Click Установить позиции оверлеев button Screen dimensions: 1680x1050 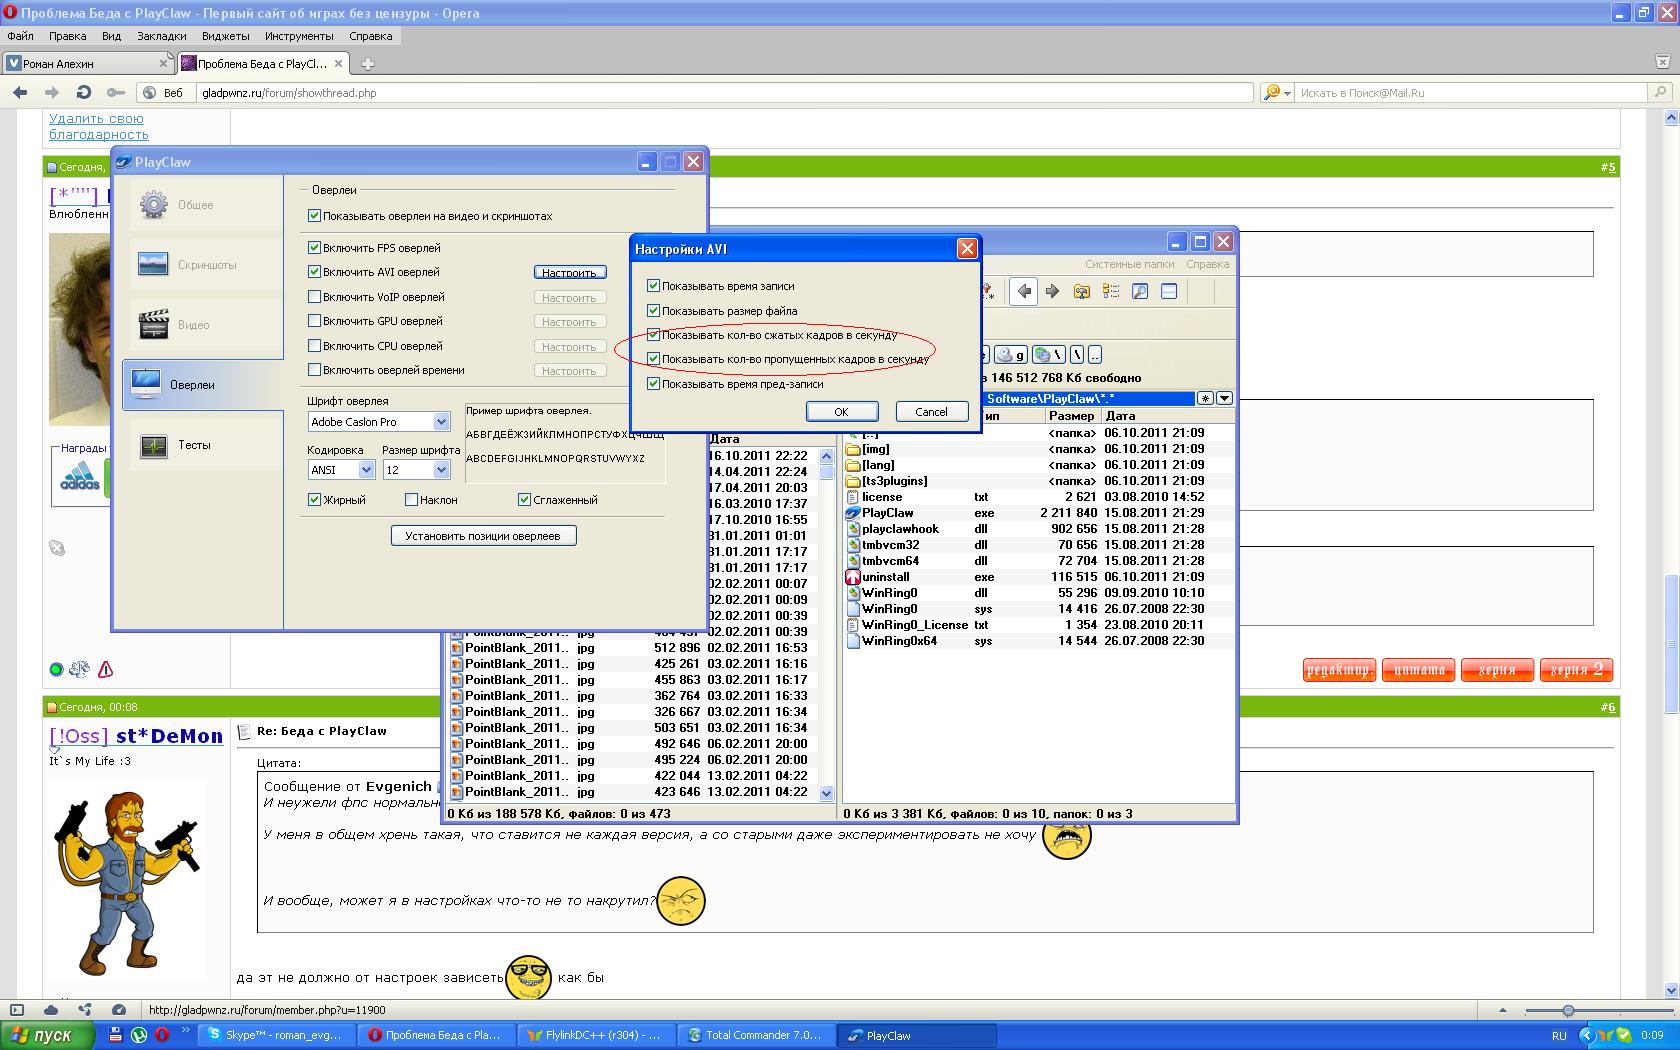click(483, 536)
